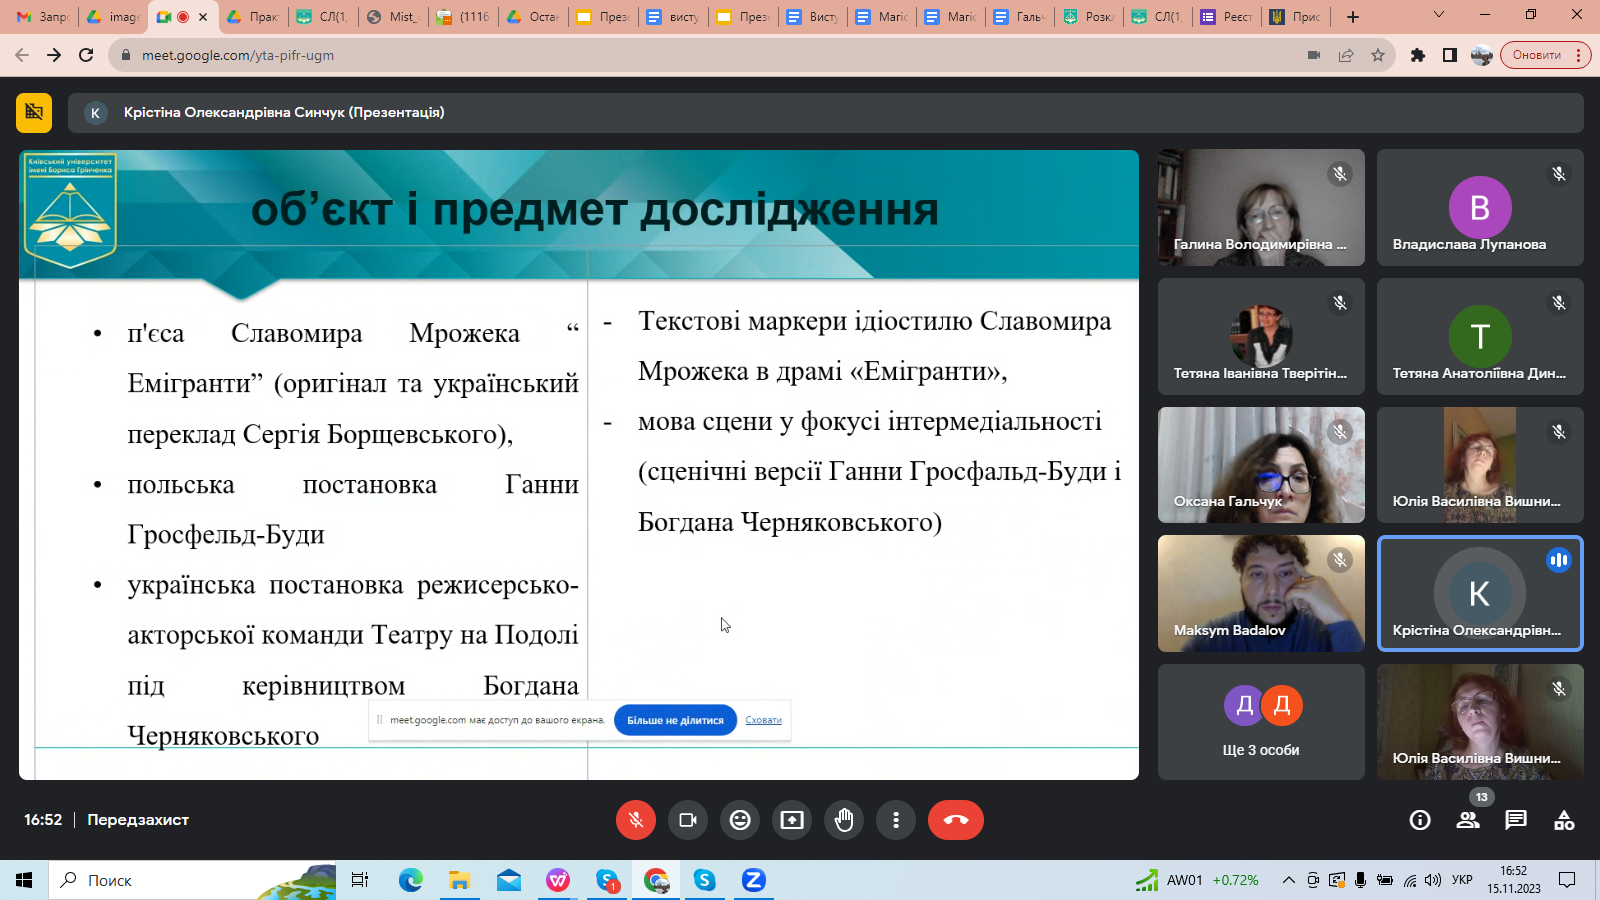The image size is (1600, 900).
Task: Click the yellow disabled captions icon at top left
Action: coord(34,113)
